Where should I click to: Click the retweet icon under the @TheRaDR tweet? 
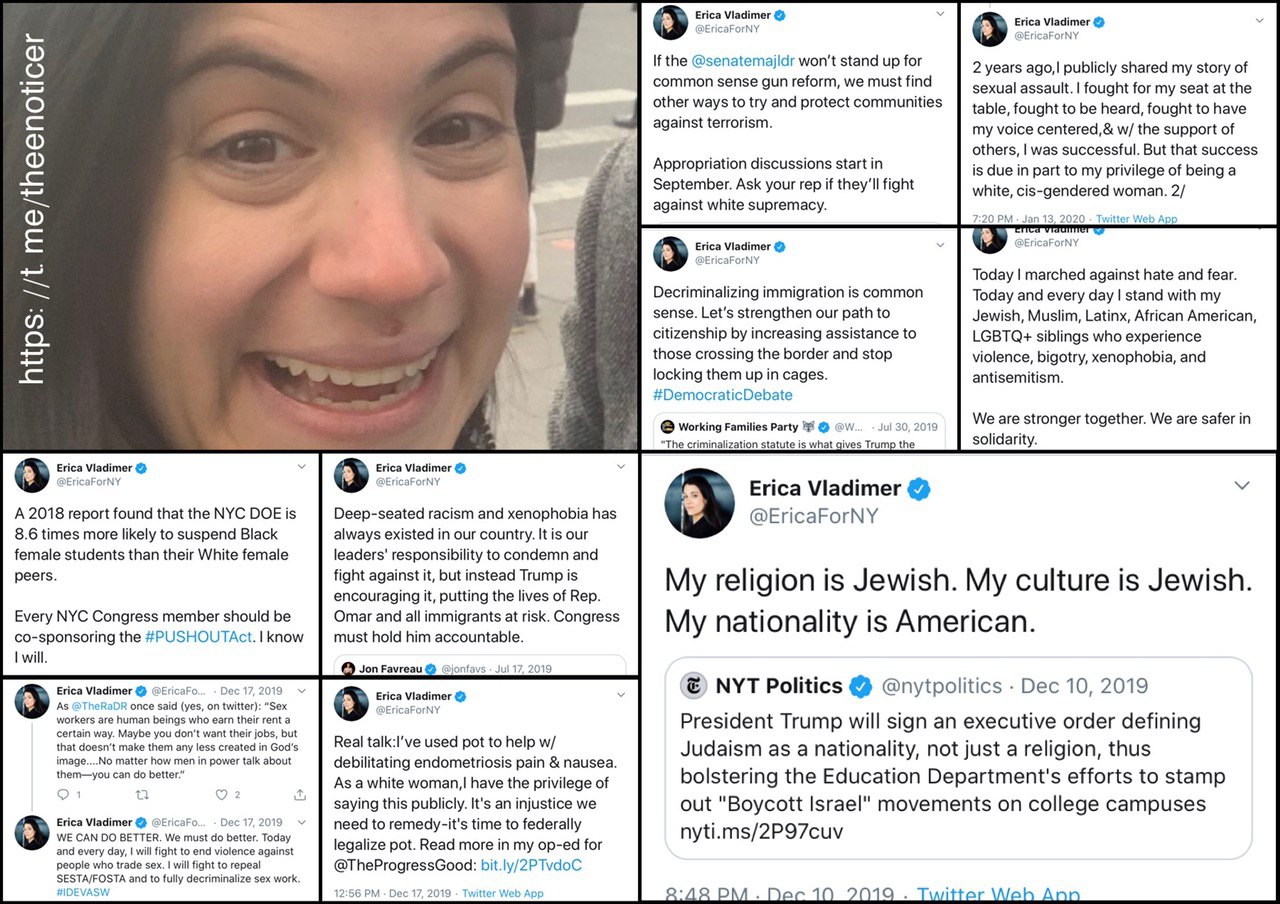pos(142,795)
